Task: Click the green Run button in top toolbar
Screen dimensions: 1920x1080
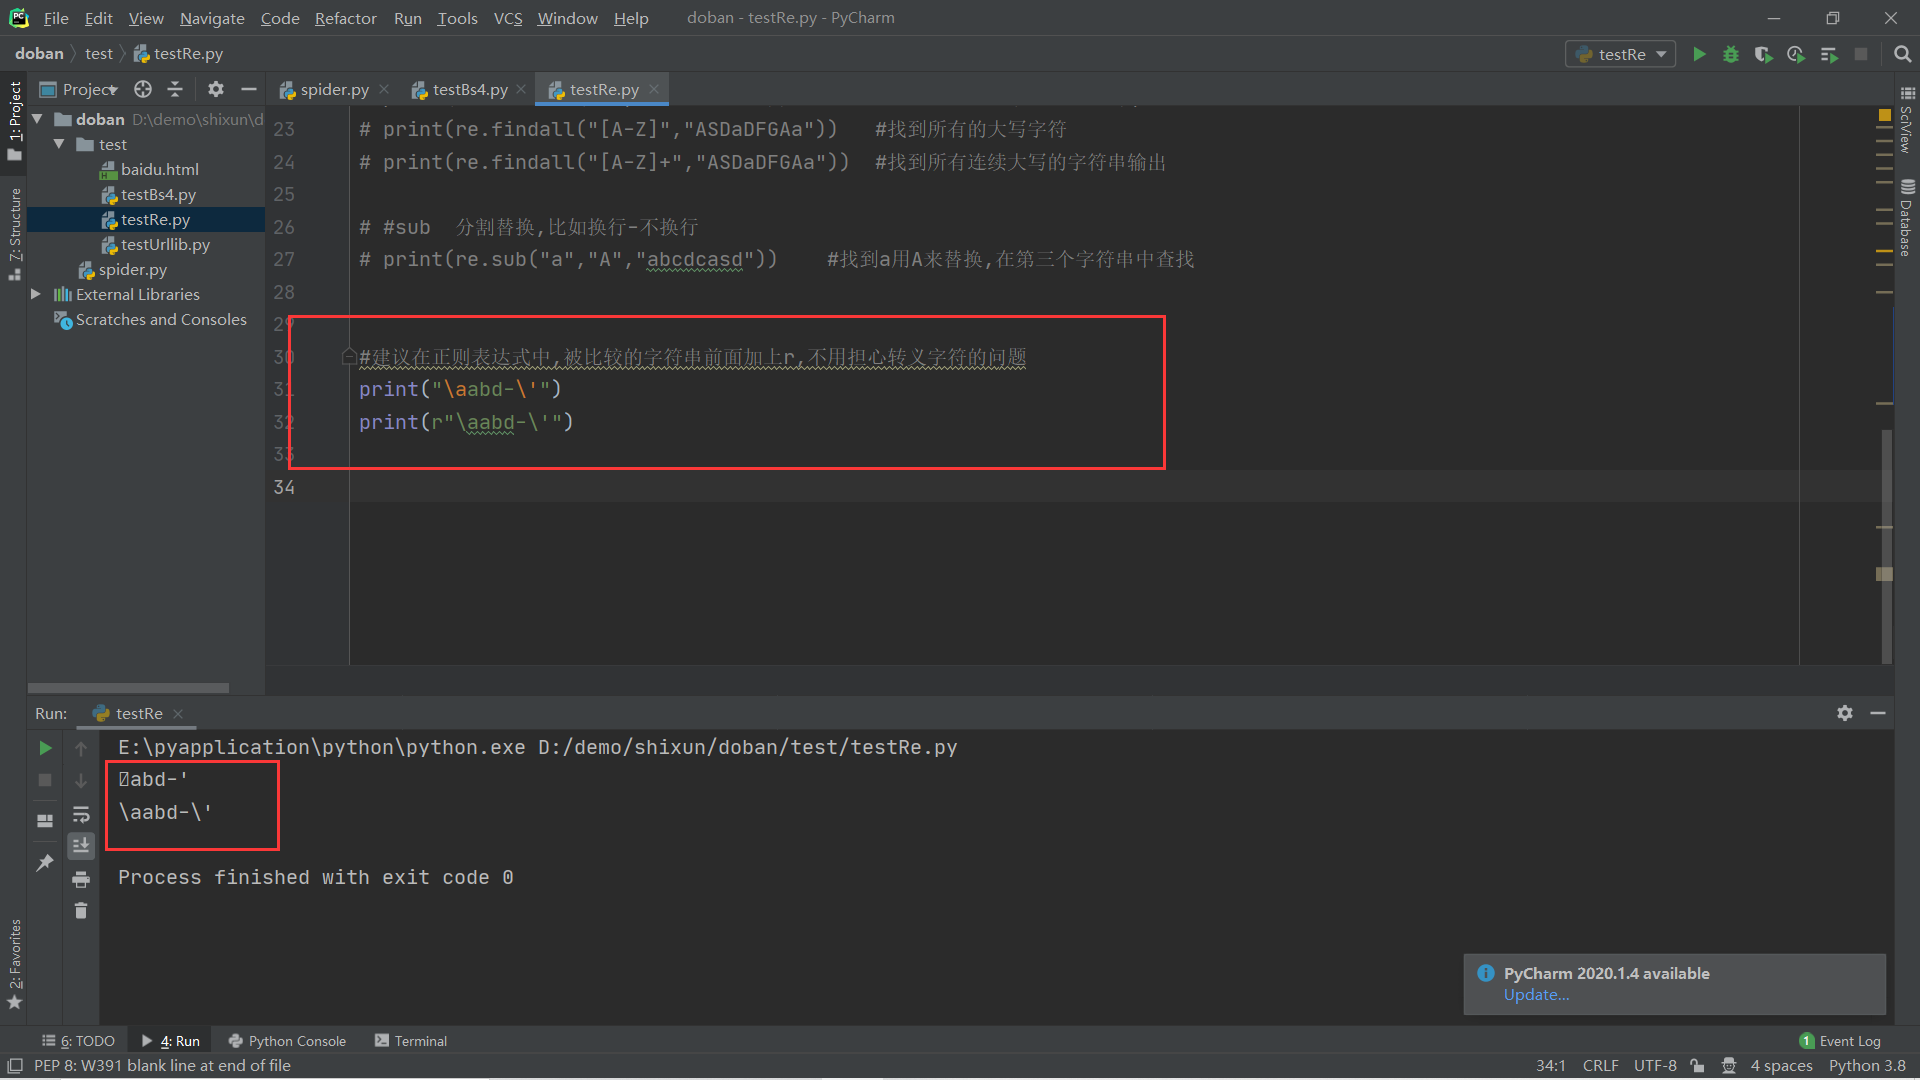Action: pos(1699,54)
